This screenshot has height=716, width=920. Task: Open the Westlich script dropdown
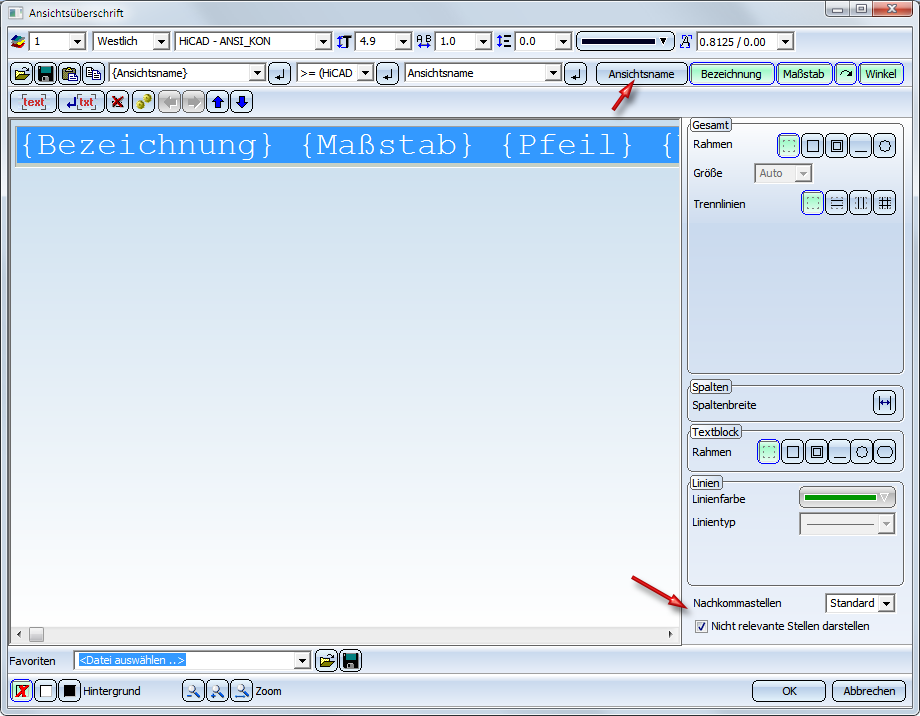coord(161,42)
